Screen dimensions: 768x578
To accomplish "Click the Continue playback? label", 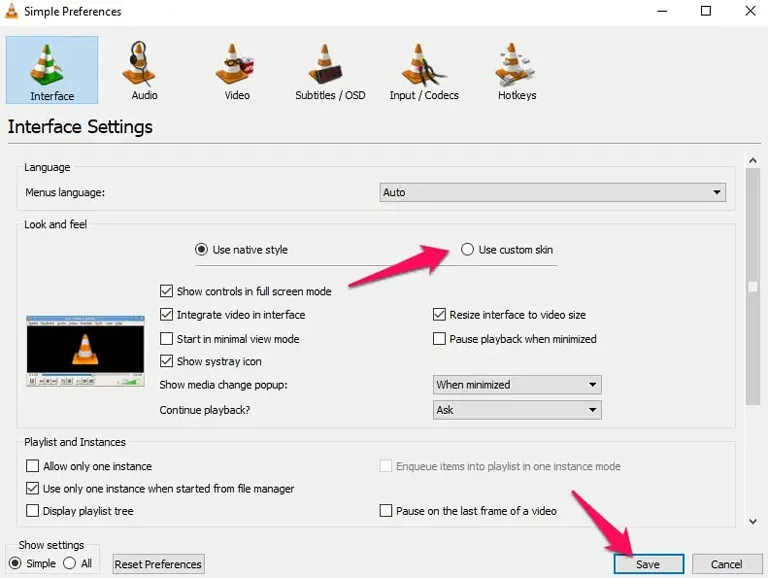I will pyautogui.click(x=205, y=410).
